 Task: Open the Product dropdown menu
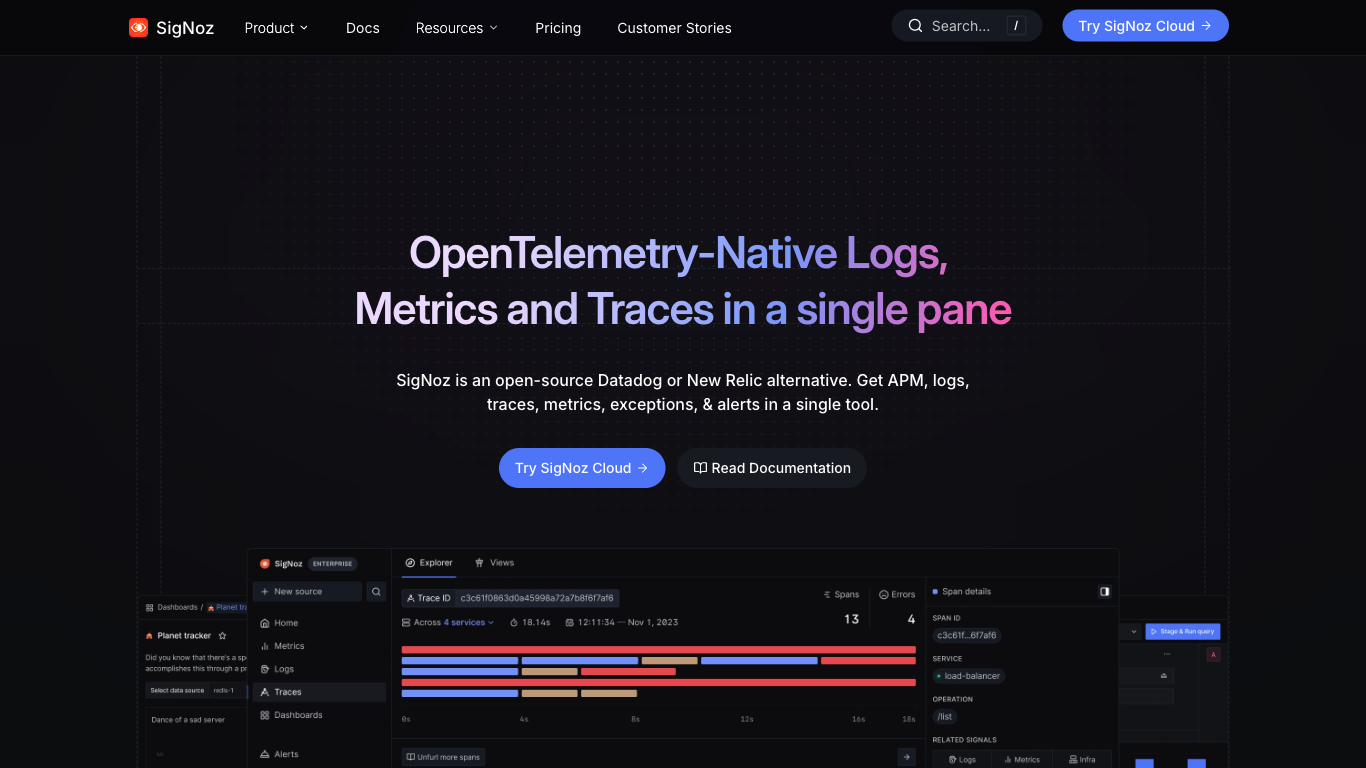[x=276, y=28]
